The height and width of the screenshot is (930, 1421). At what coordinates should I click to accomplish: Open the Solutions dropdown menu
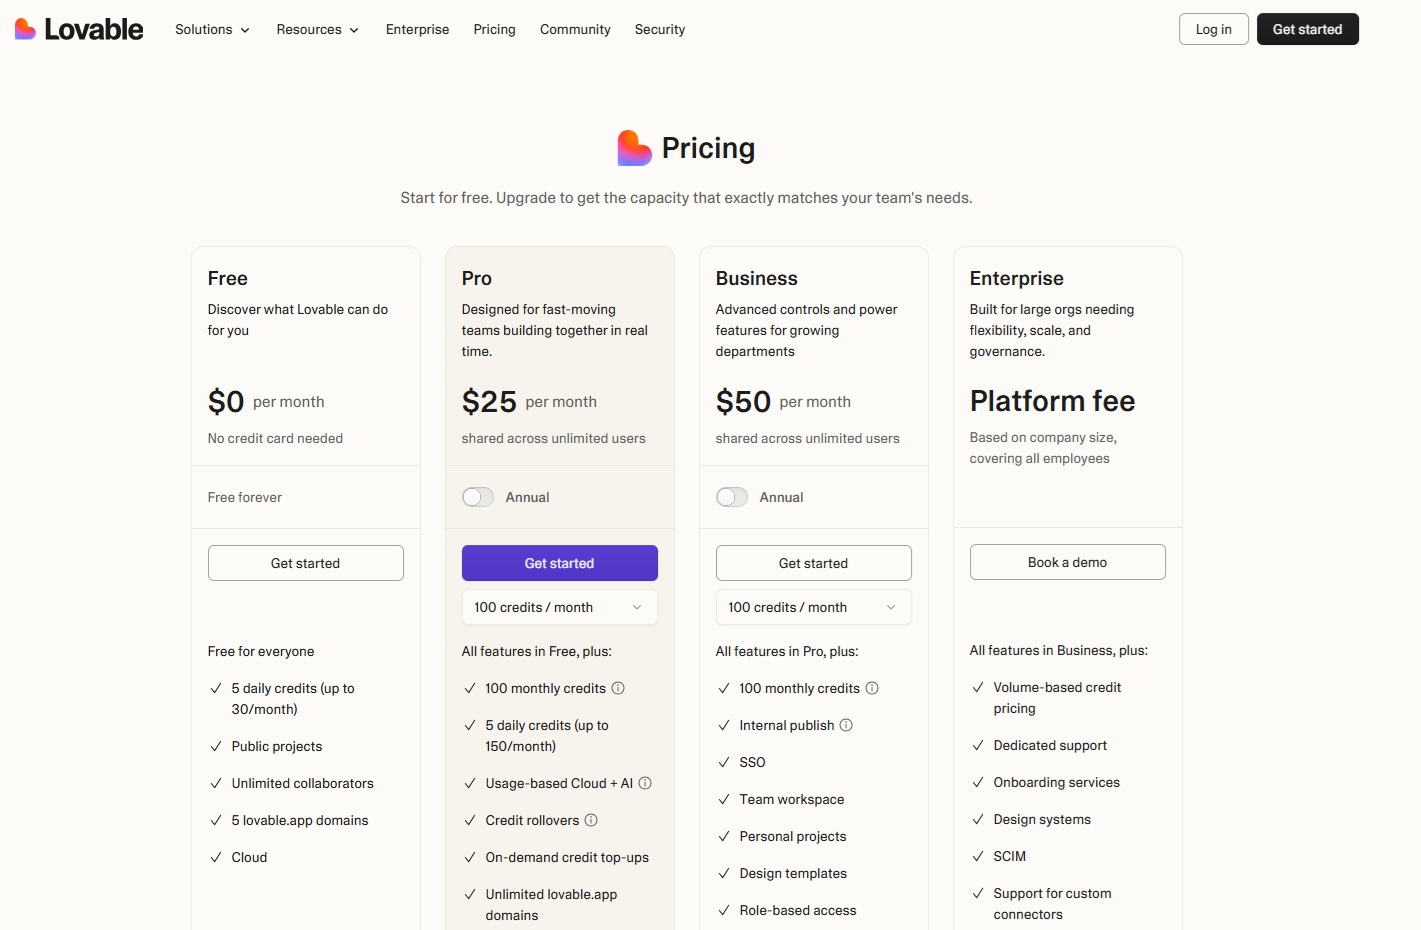pyautogui.click(x=211, y=30)
